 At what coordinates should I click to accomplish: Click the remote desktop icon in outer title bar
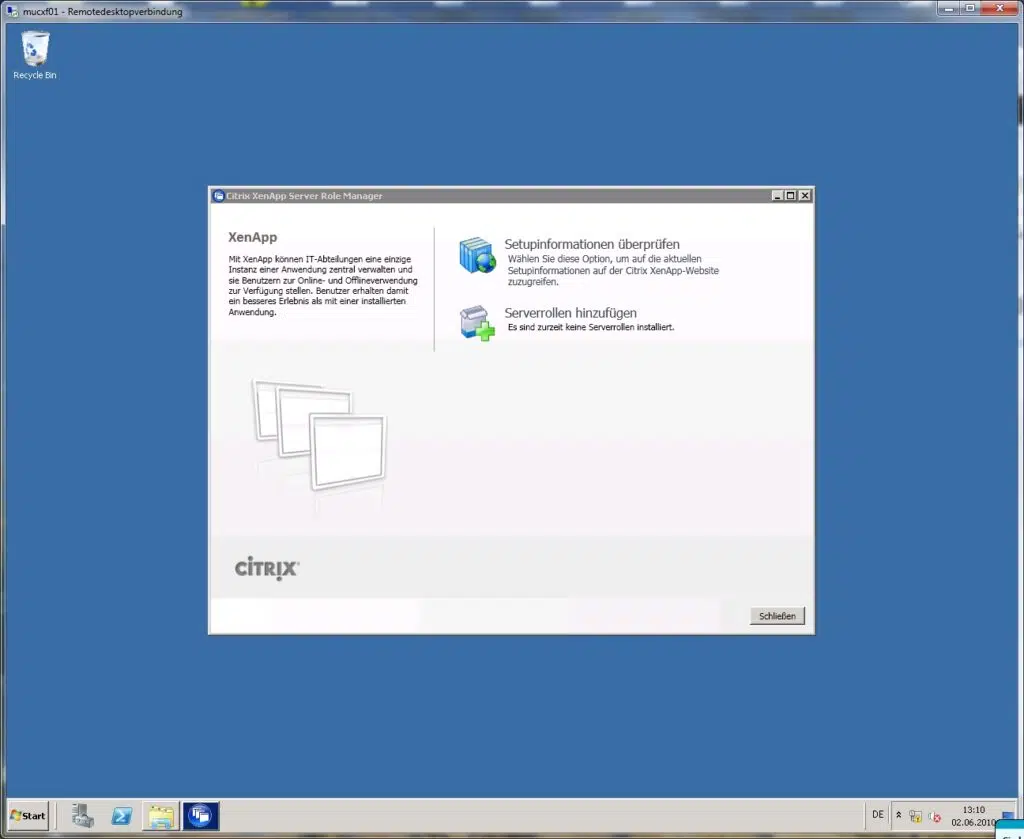click(12, 11)
